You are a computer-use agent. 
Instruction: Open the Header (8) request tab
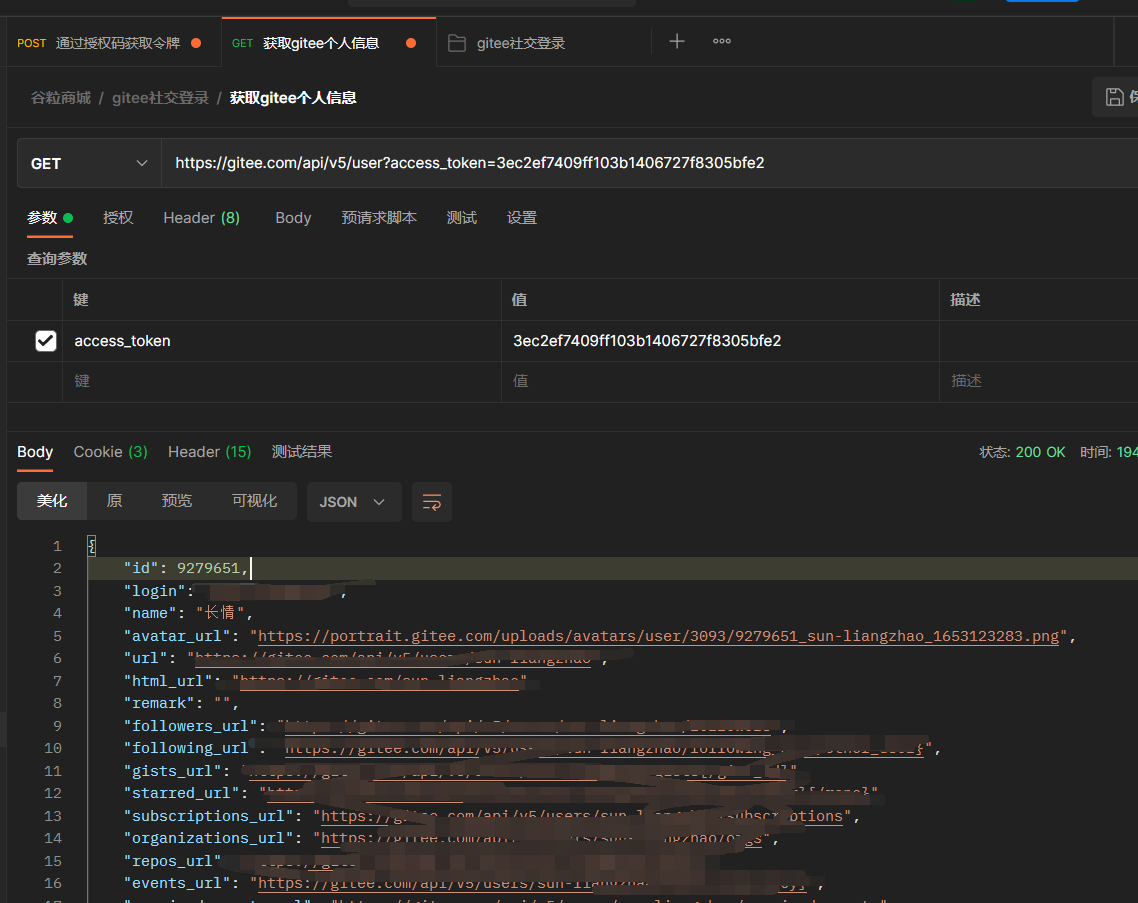pos(201,218)
